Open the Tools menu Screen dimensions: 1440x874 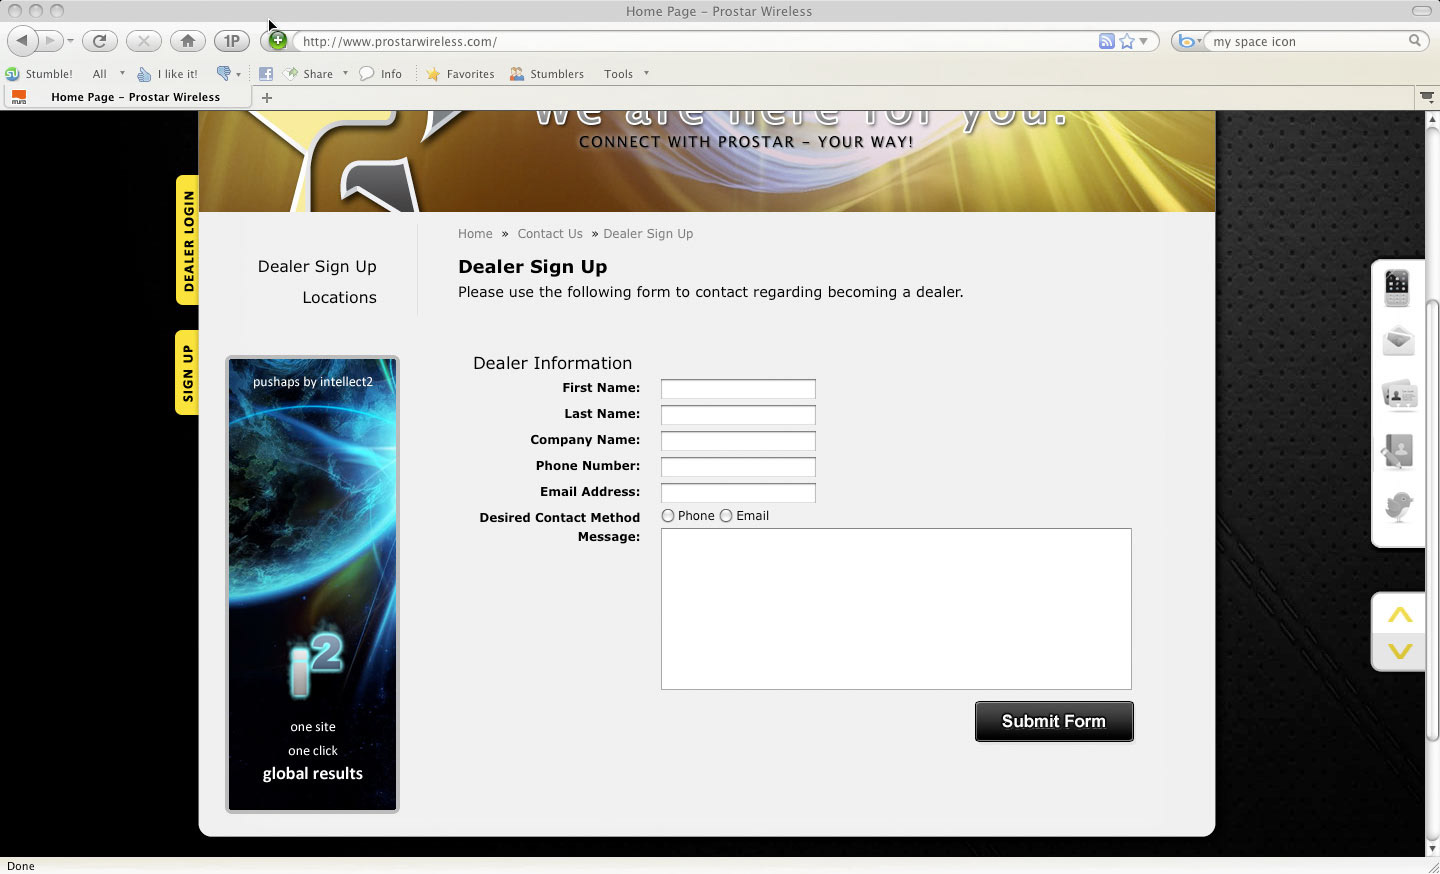pyautogui.click(x=618, y=74)
